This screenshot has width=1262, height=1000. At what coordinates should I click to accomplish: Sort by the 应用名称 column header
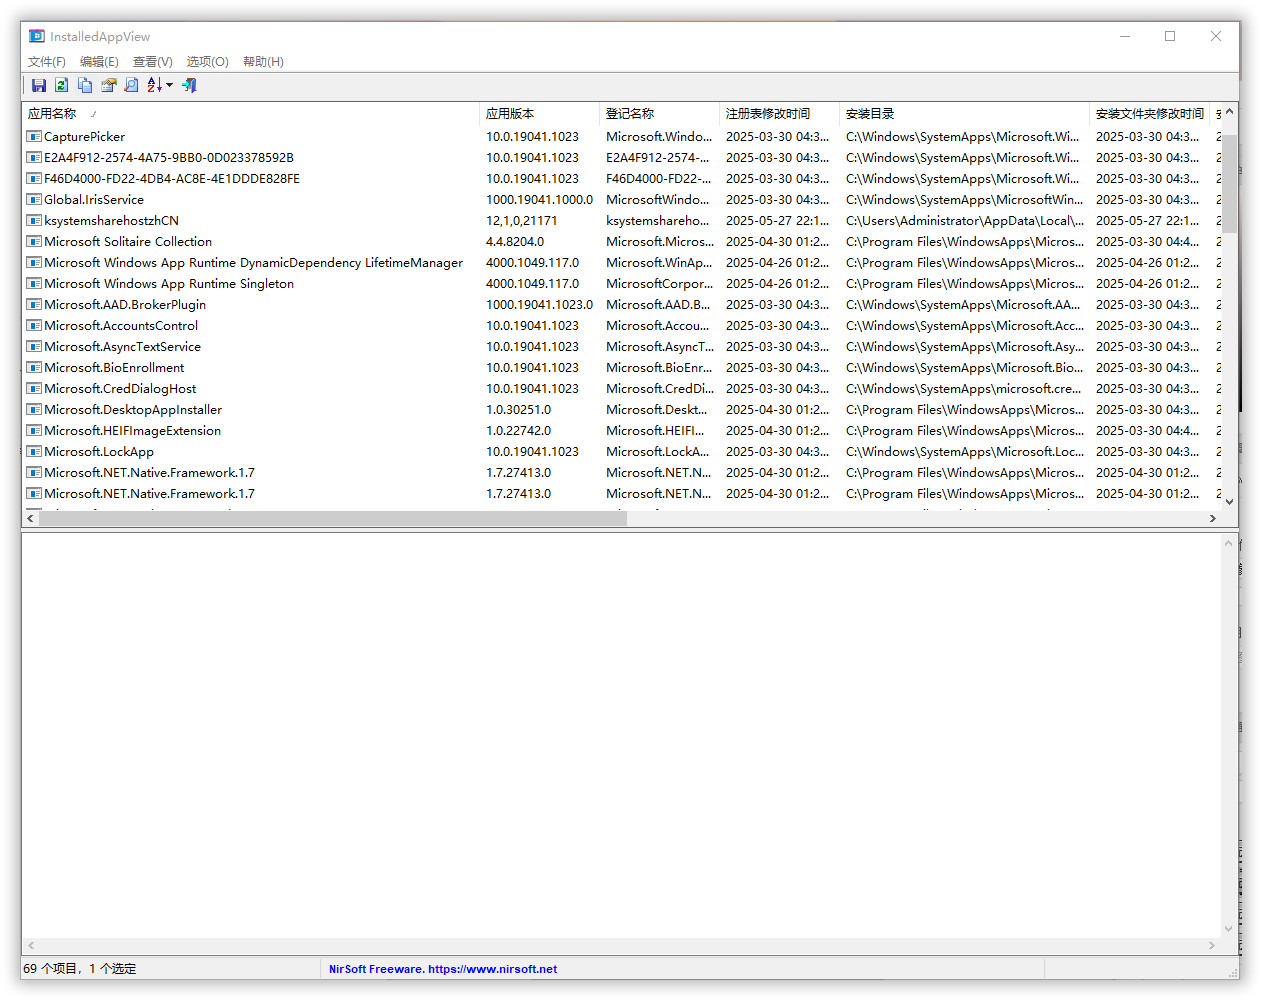click(x=250, y=114)
